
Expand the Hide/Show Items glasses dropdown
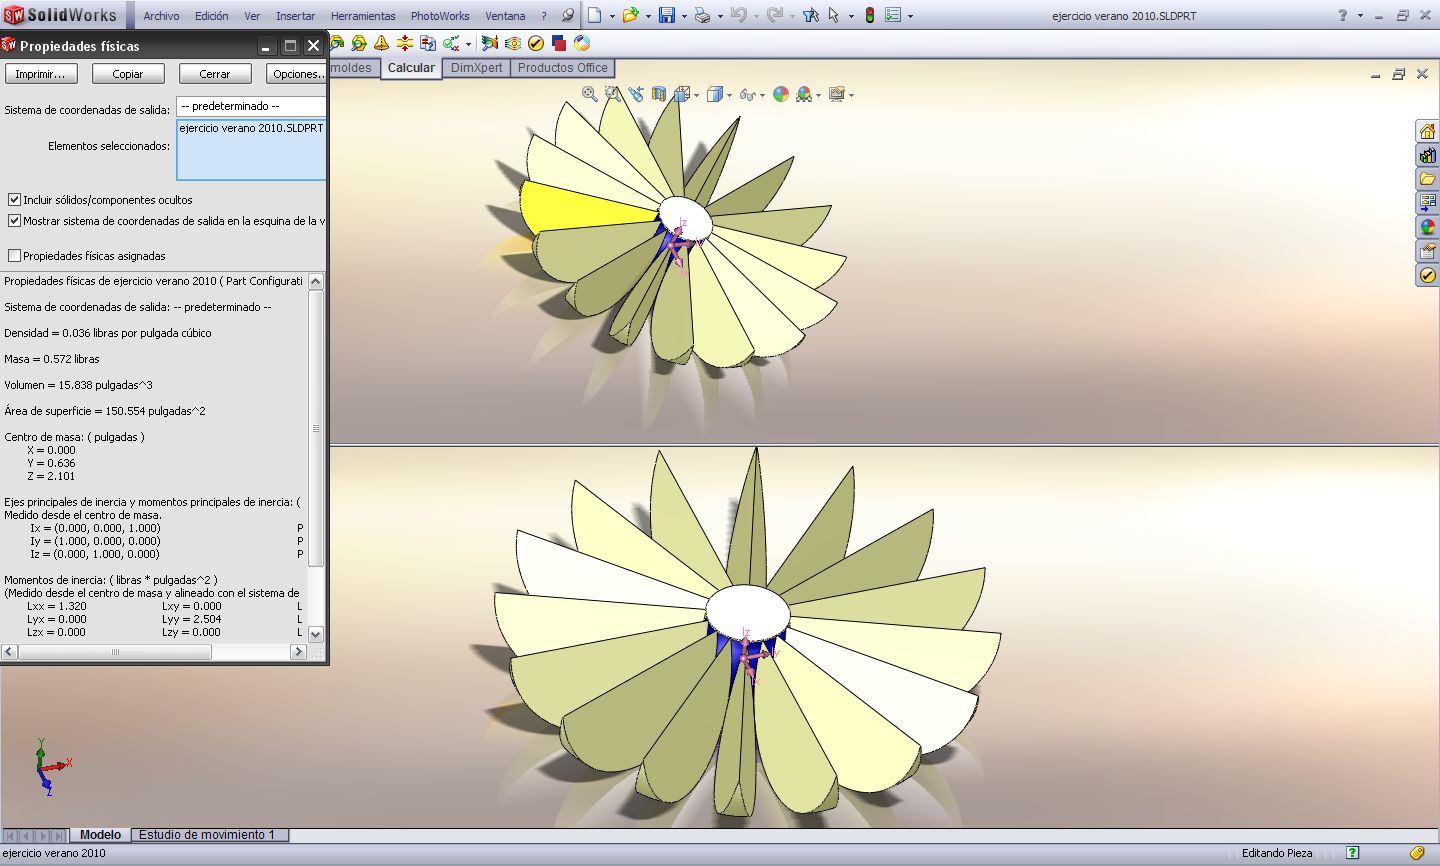(x=762, y=95)
